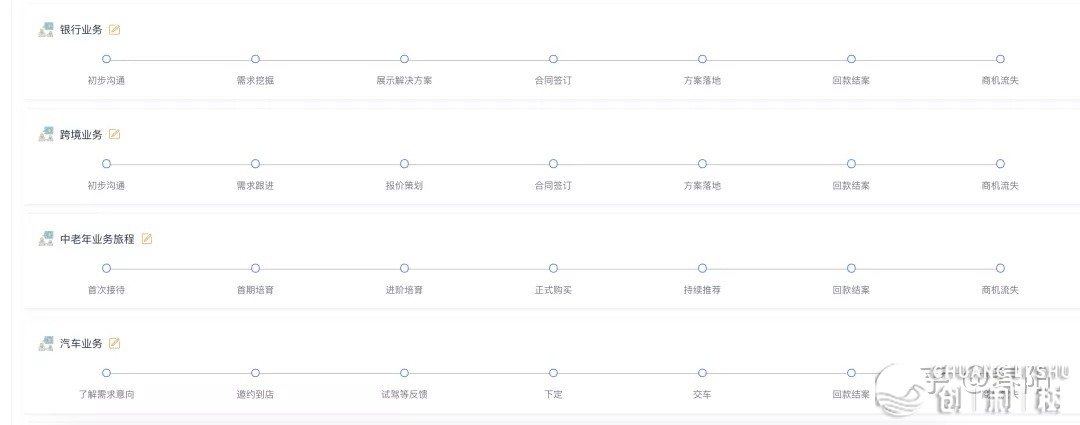Click the 需求跟进 stage circle
The width and height of the screenshot is (1080, 425).
click(255, 164)
